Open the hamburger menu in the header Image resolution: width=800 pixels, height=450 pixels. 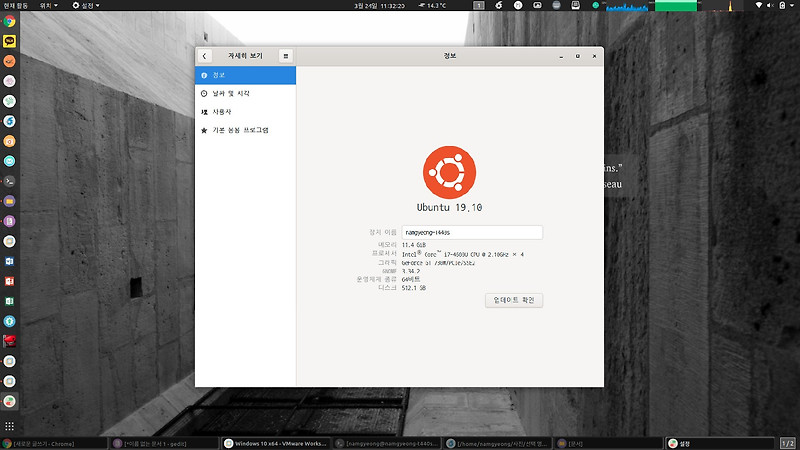click(286, 56)
